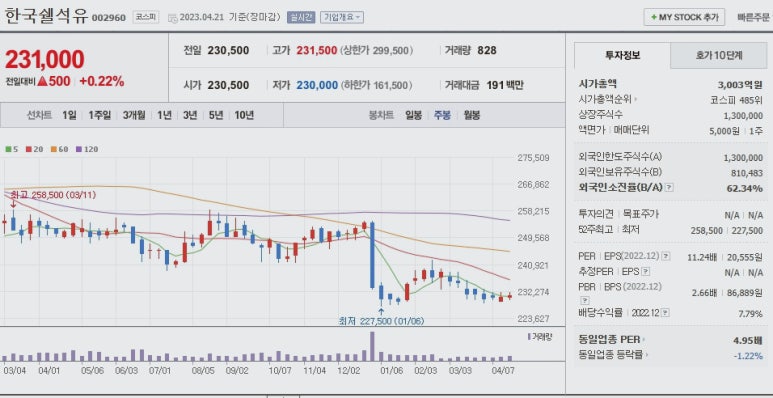Click the +0.22% change rate
Screen dimensions: 773x398
click(x=102, y=81)
